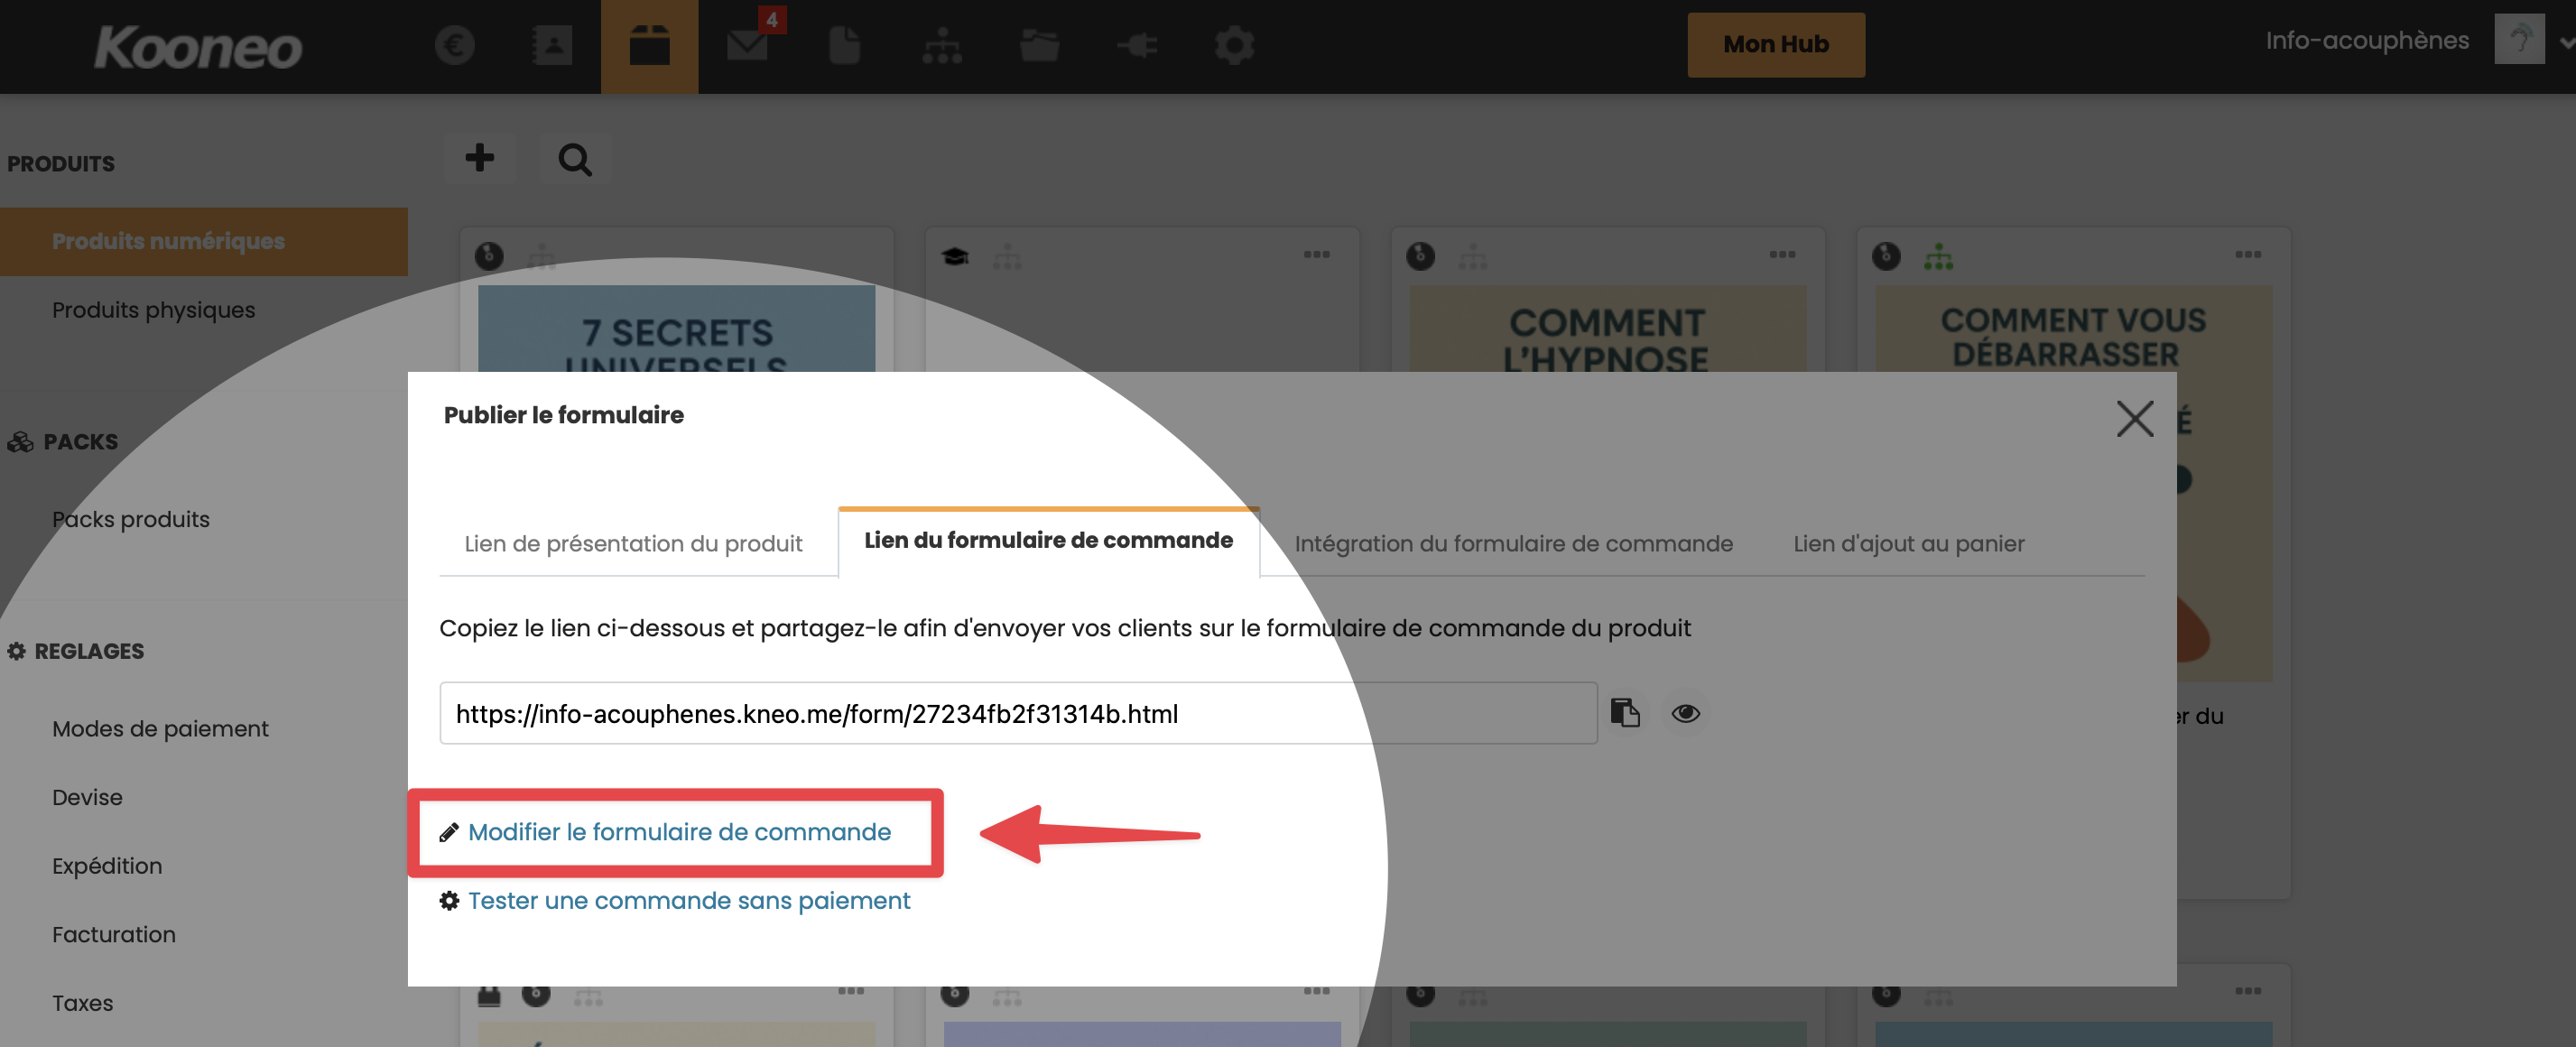2576x1047 pixels.
Task: Switch to Lien de présentation du produit tab
Action: tap(633, 543)
